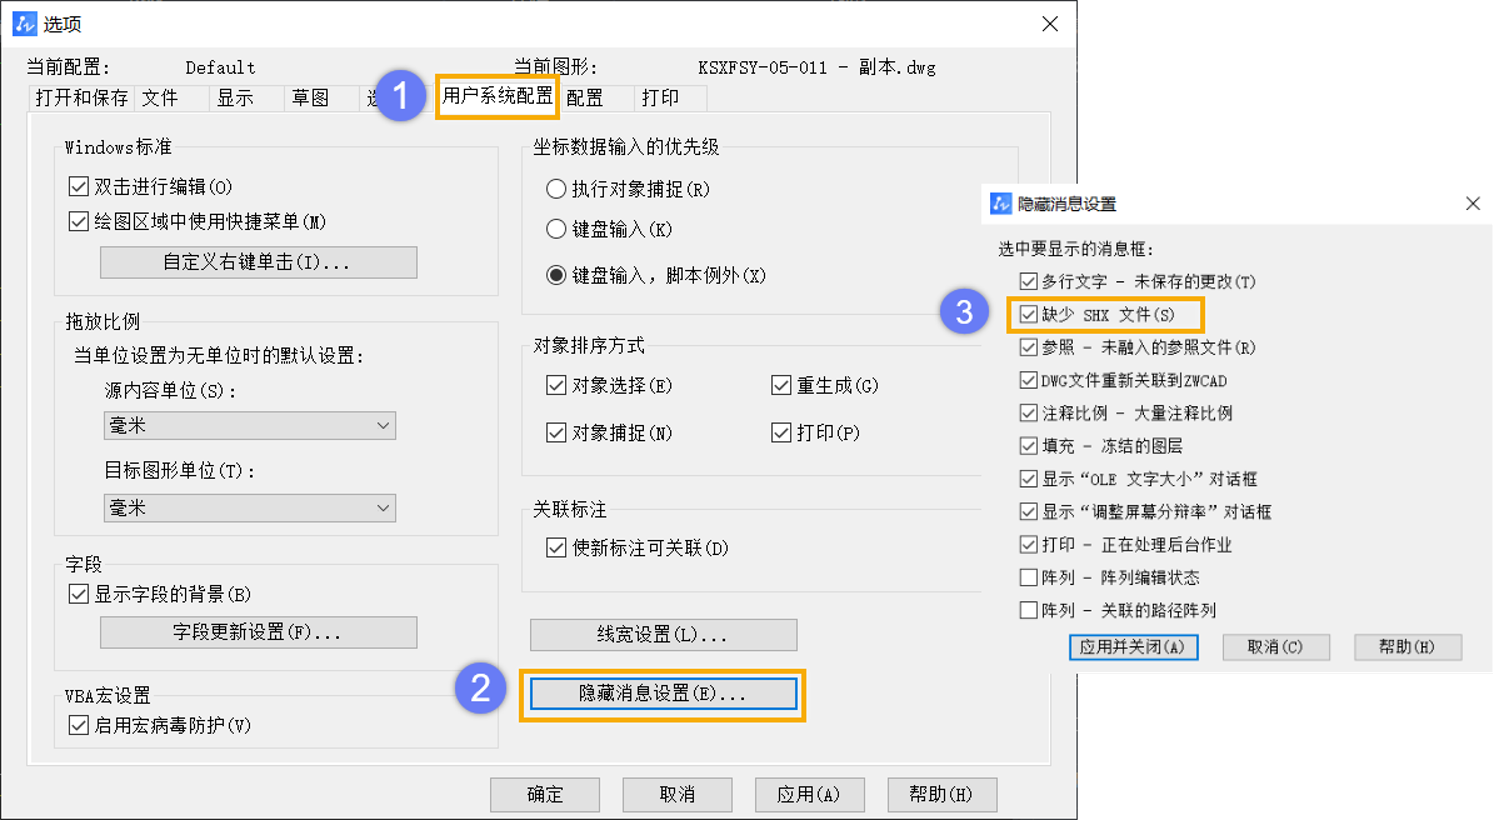The width and height of the screenshot is (1493, 820).
Task: Toggle 打印(P) sort checkbox
Action: [781, 432]
